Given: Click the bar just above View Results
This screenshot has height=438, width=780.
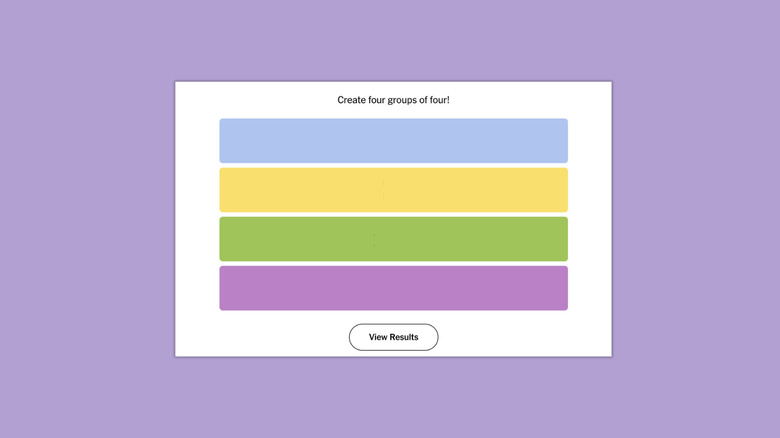Looking at the screenshot, I should (x=393, y=288).
